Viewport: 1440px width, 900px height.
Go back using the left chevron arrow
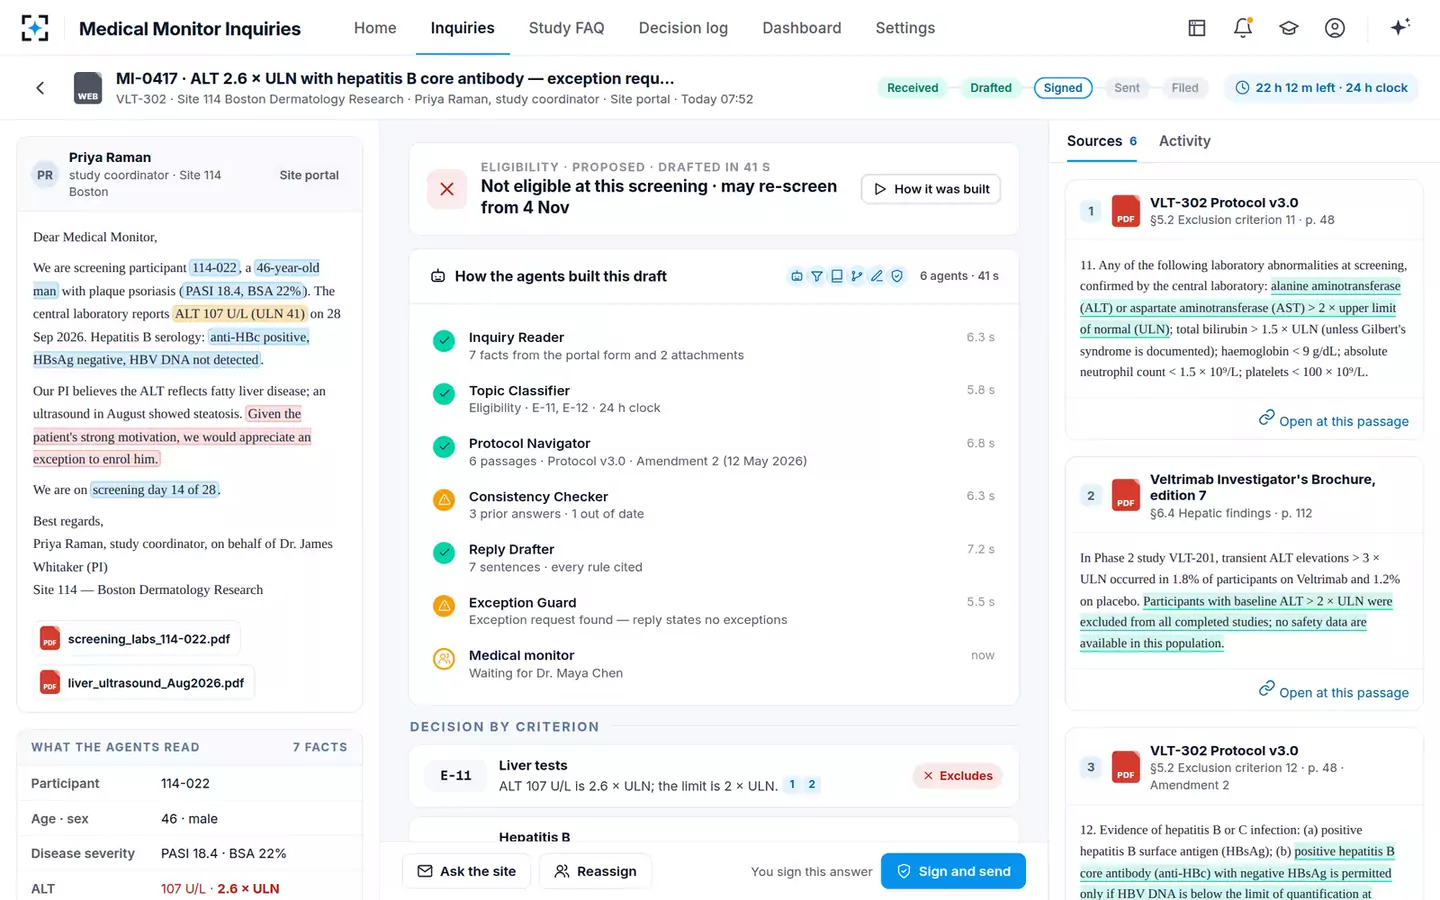(x=40, y=88)
